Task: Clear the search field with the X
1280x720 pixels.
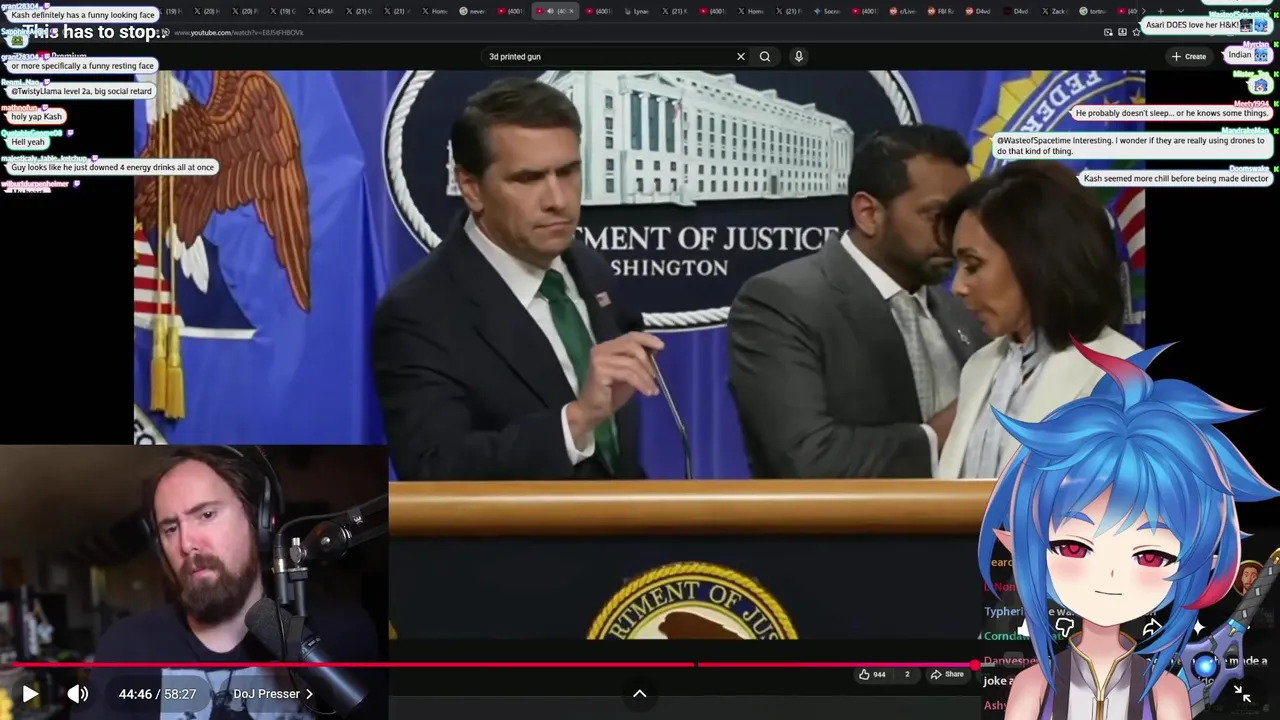Action: (x=741, y=56)
